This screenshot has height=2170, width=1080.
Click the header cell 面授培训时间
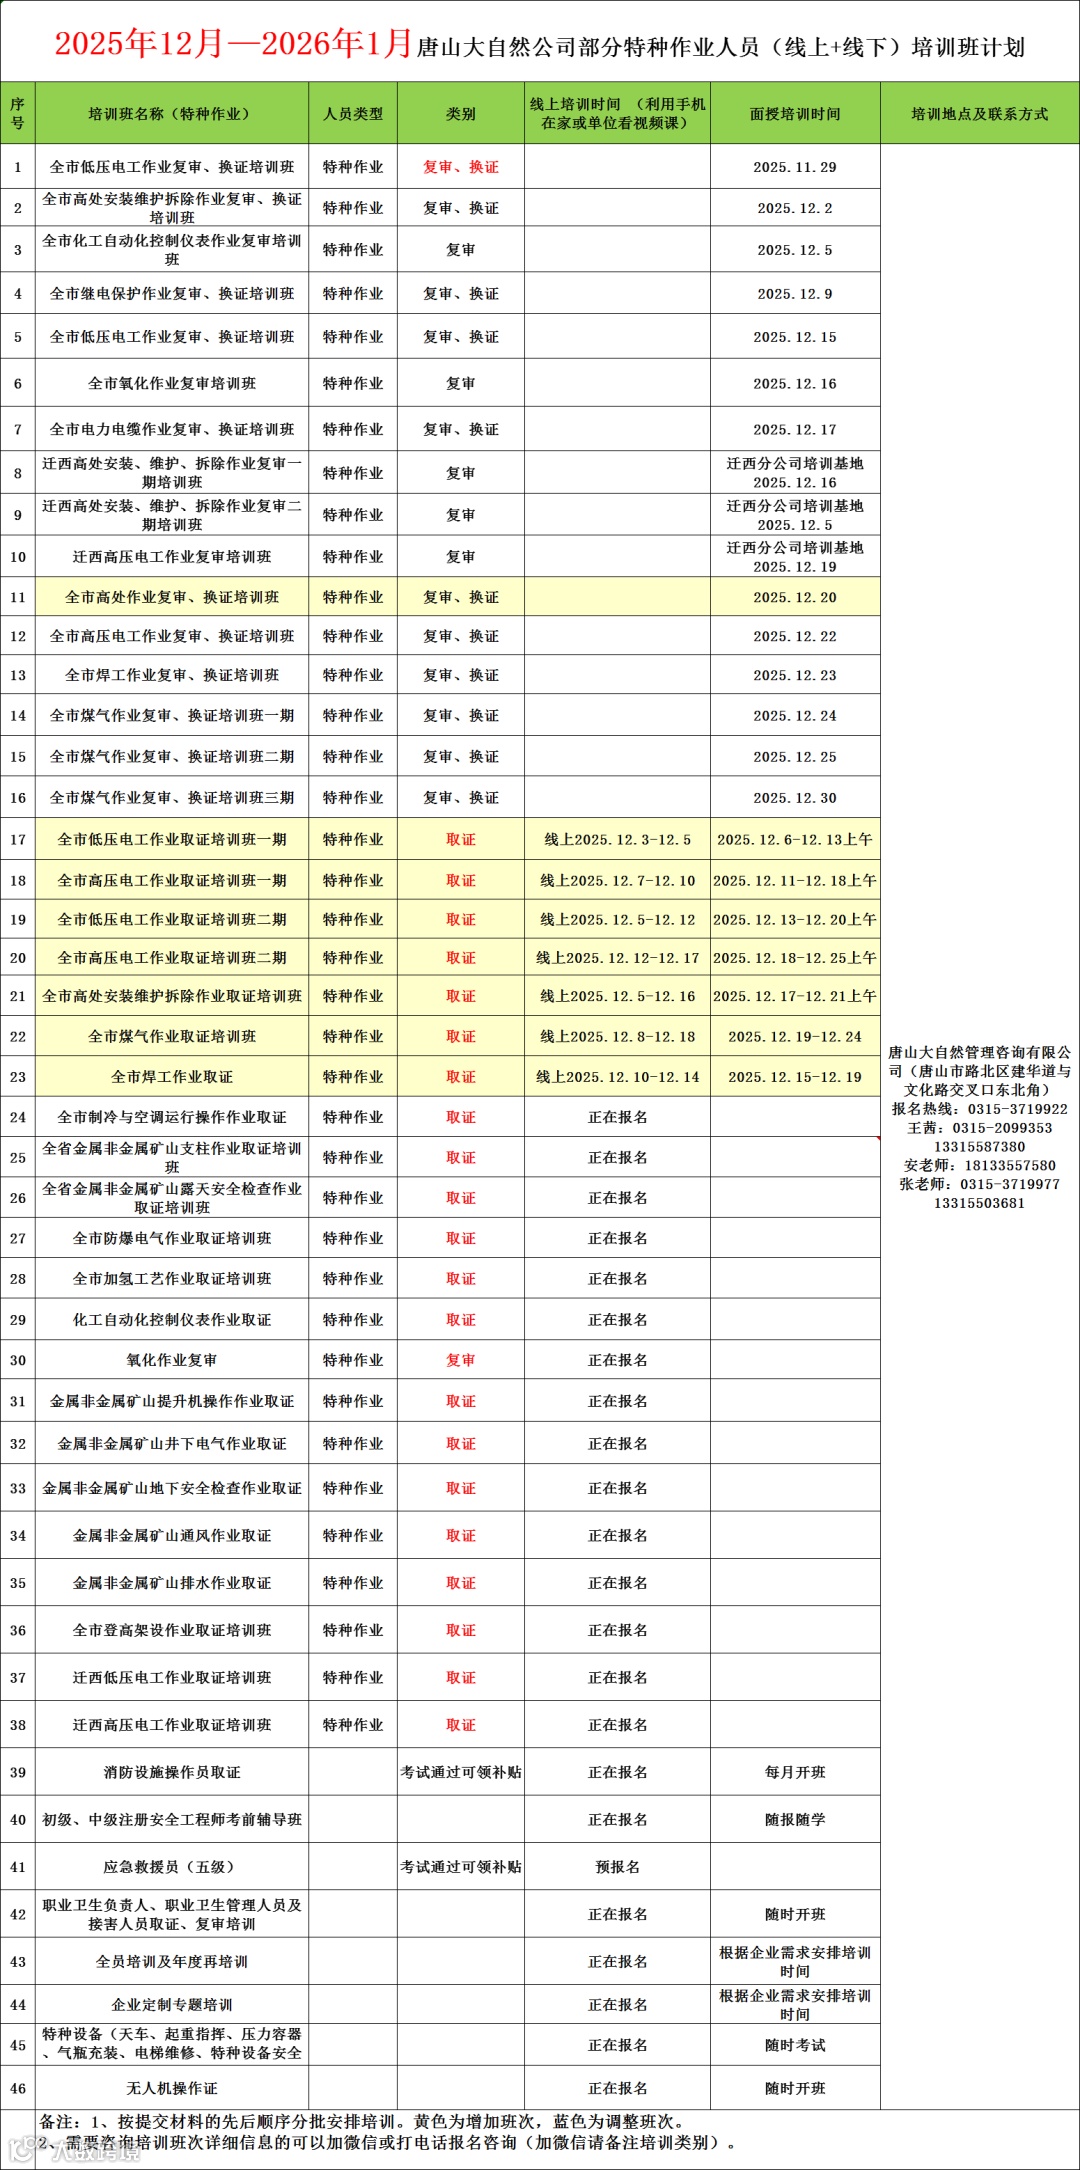[795, 113]
